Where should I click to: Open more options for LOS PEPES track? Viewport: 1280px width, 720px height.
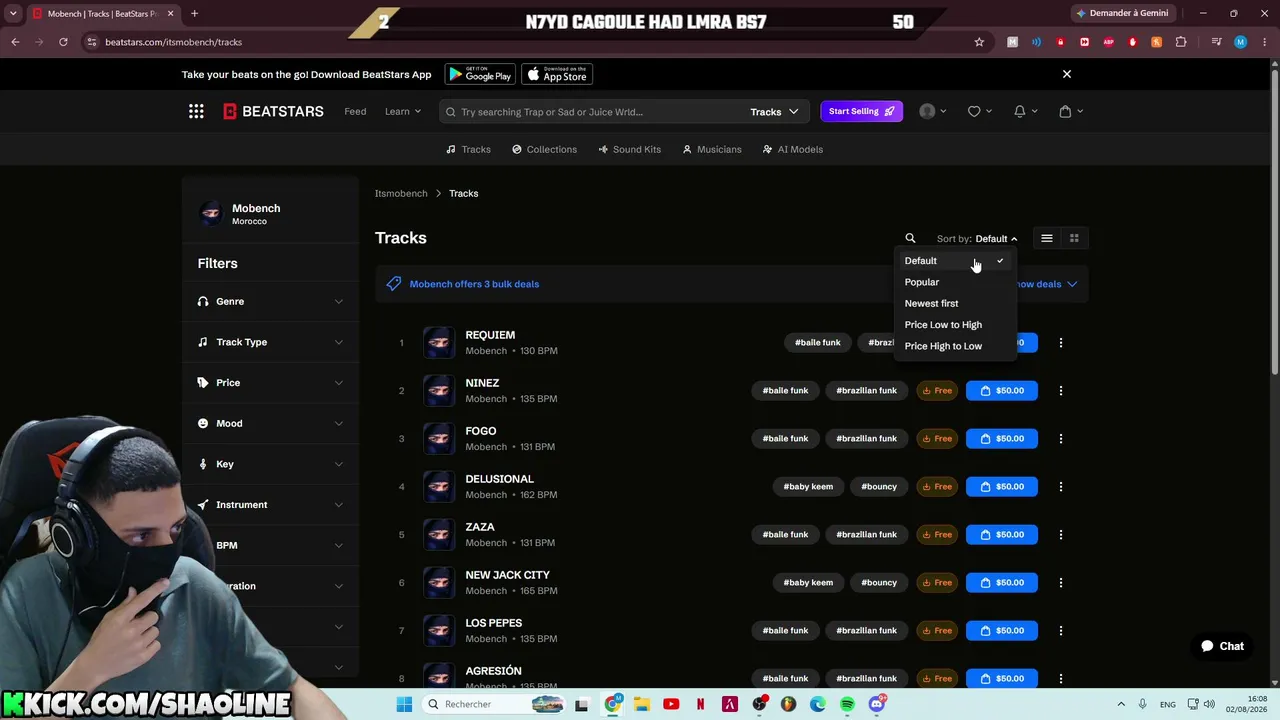[x=1061, y=630]
